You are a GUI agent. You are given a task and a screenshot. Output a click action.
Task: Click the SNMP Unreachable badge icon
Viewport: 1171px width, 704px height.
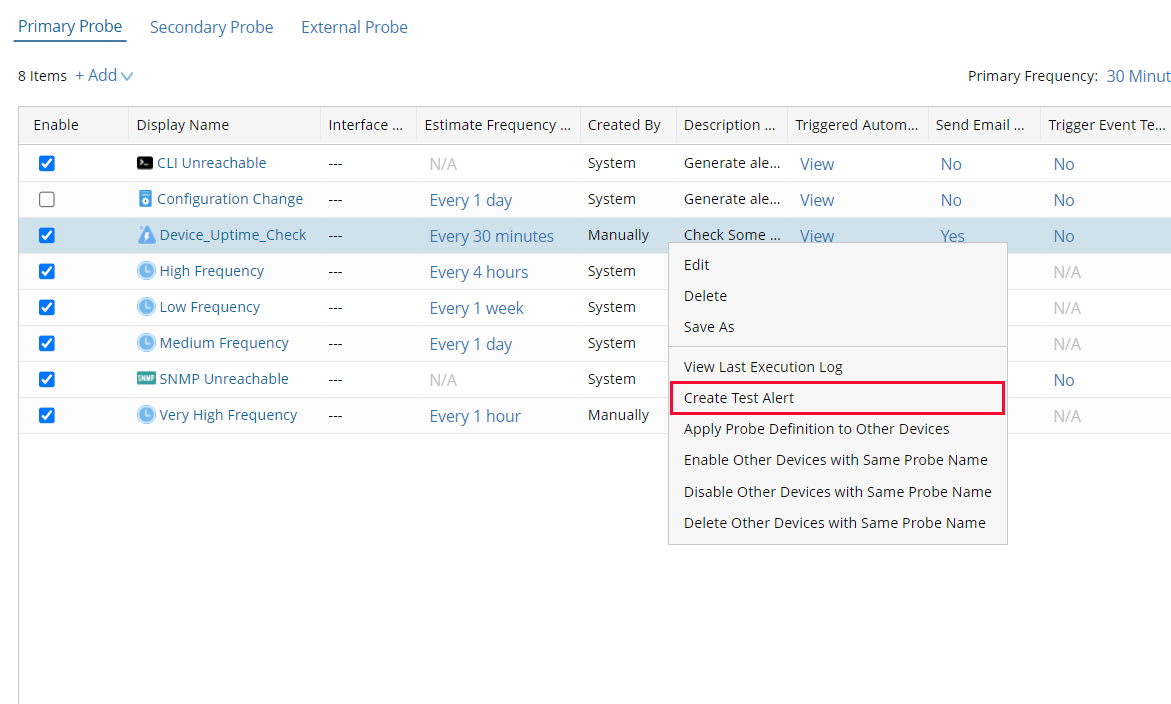[143, 379]
